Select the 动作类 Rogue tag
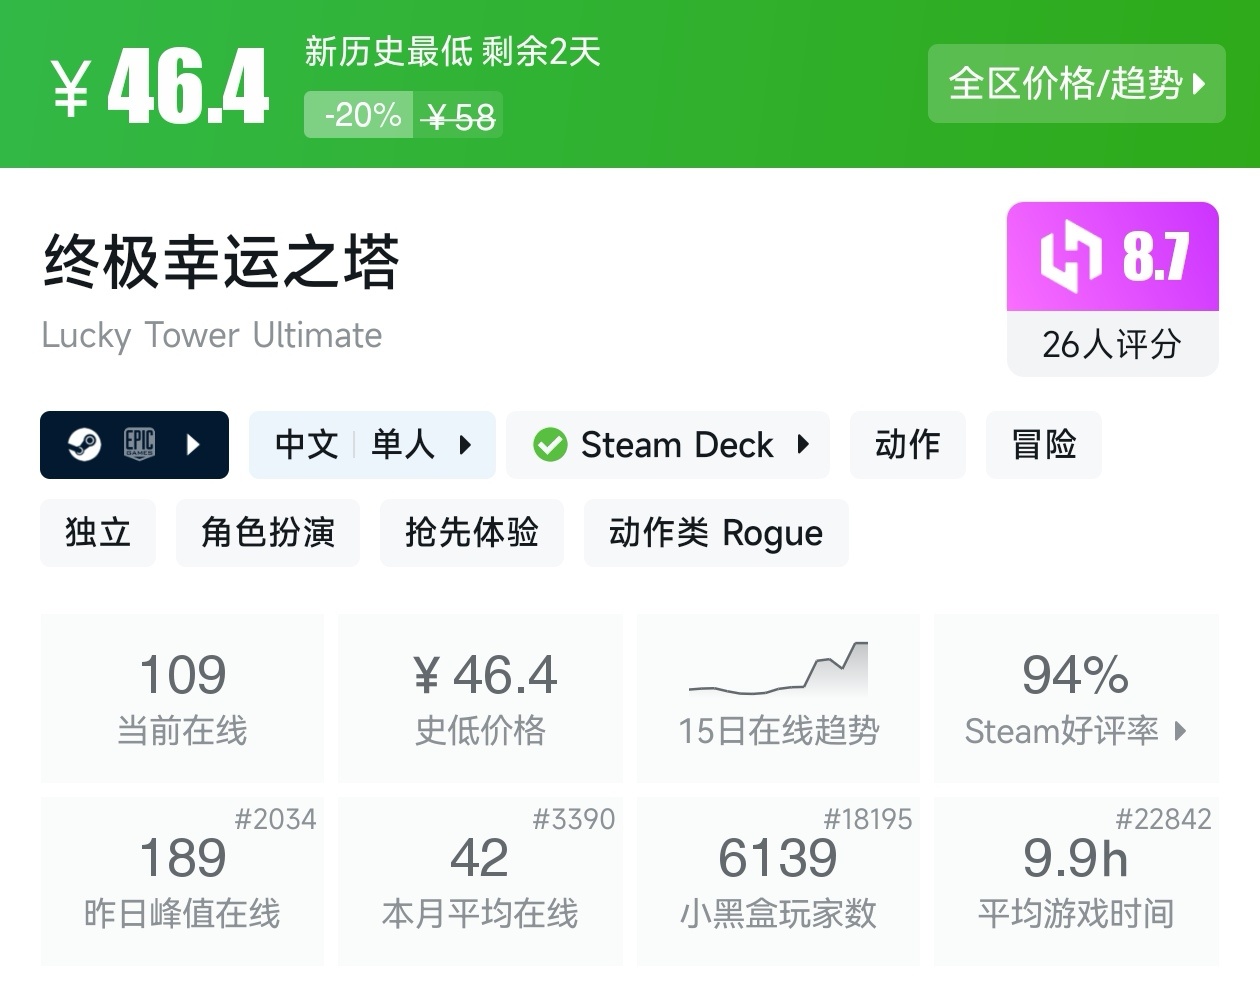1260x984 pixels. (x=715, y=533)
